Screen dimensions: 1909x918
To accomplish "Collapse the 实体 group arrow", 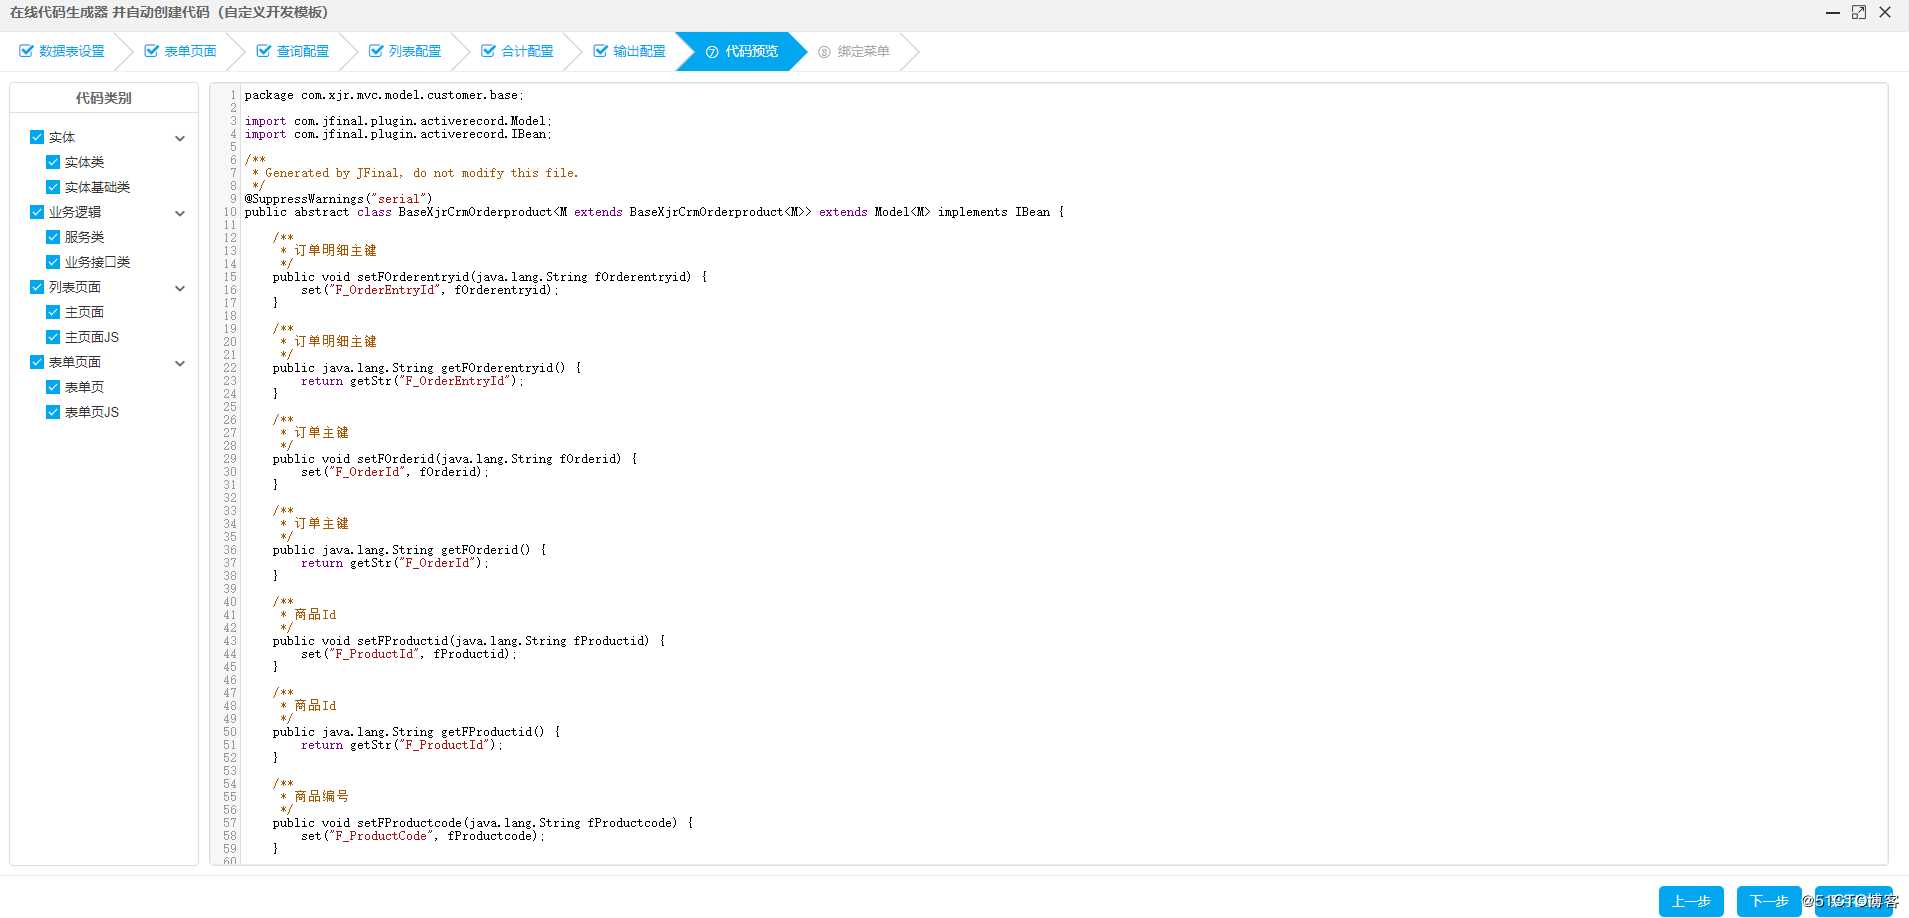I will tap(180, 138).
